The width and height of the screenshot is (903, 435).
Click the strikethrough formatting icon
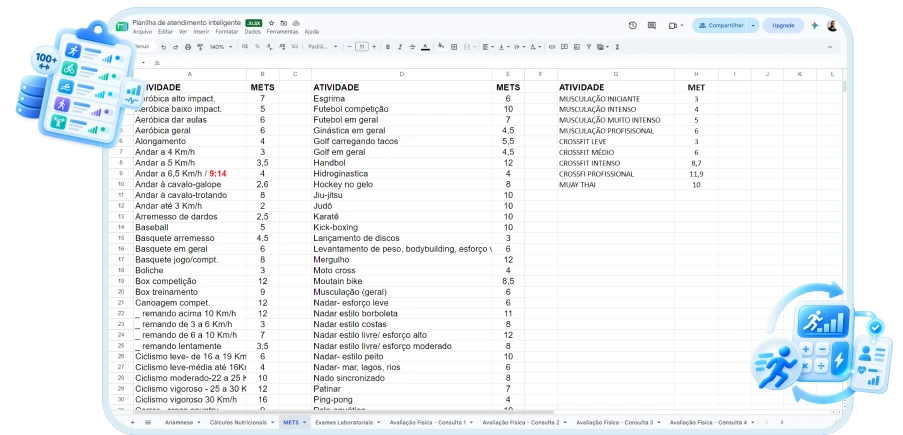click(412, 47)
